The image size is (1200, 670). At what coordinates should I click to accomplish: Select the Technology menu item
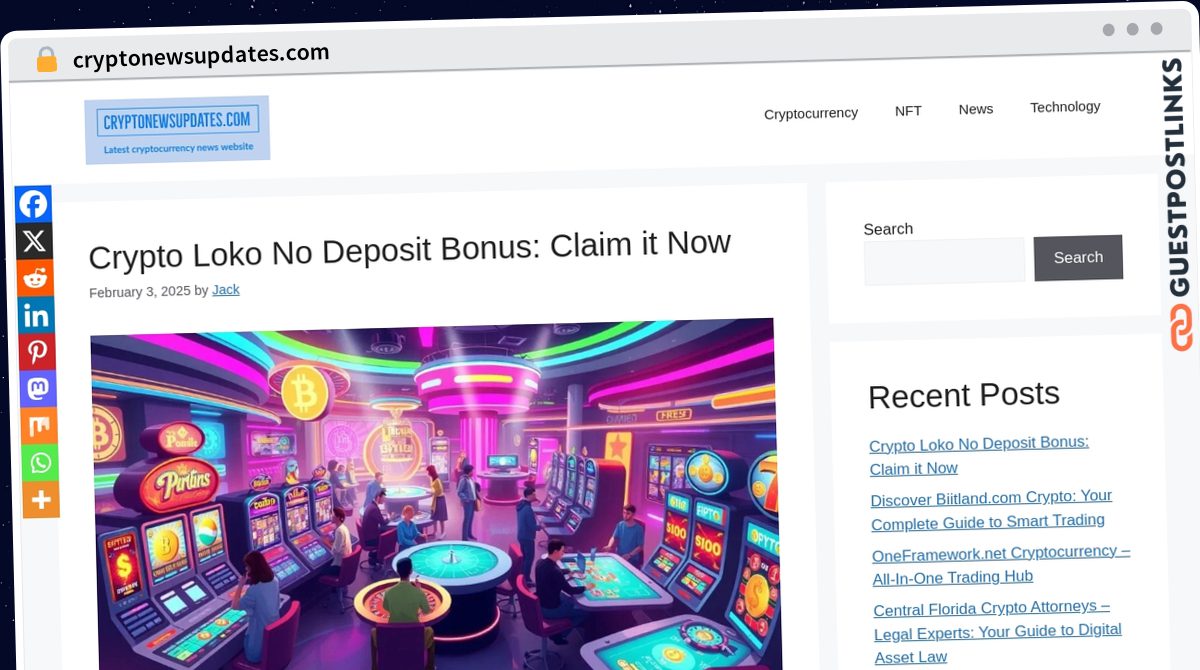point(1065,106)
